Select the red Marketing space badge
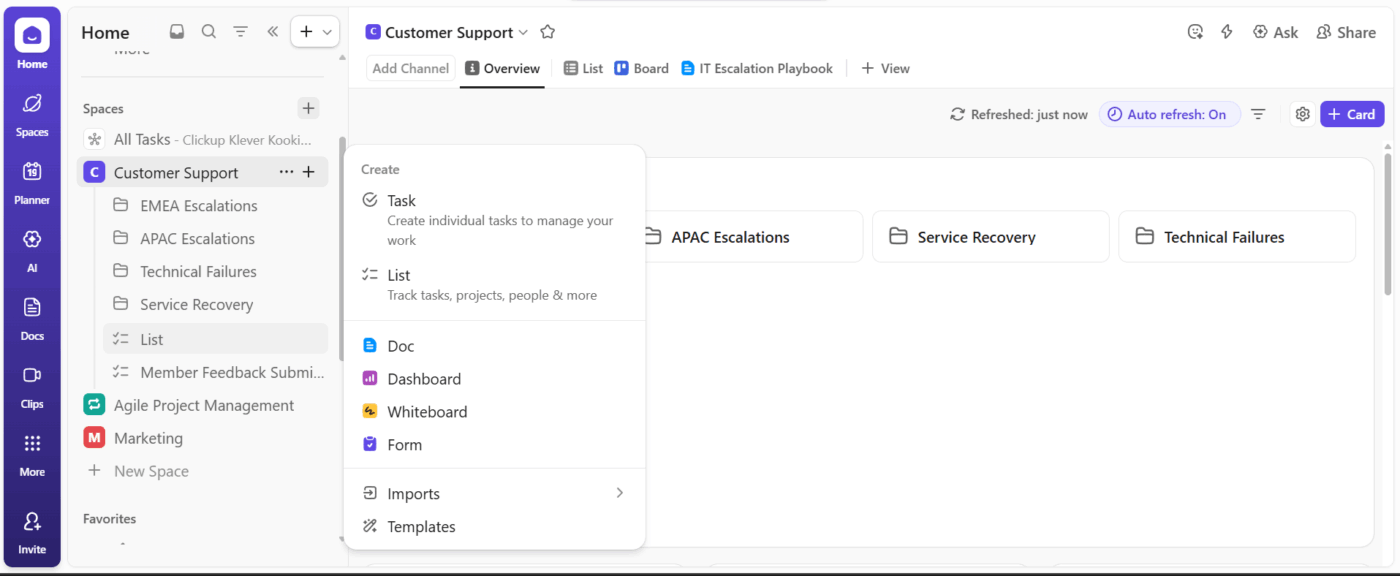This screenshot has height=576, width=1400. click(x=93, y=437)
